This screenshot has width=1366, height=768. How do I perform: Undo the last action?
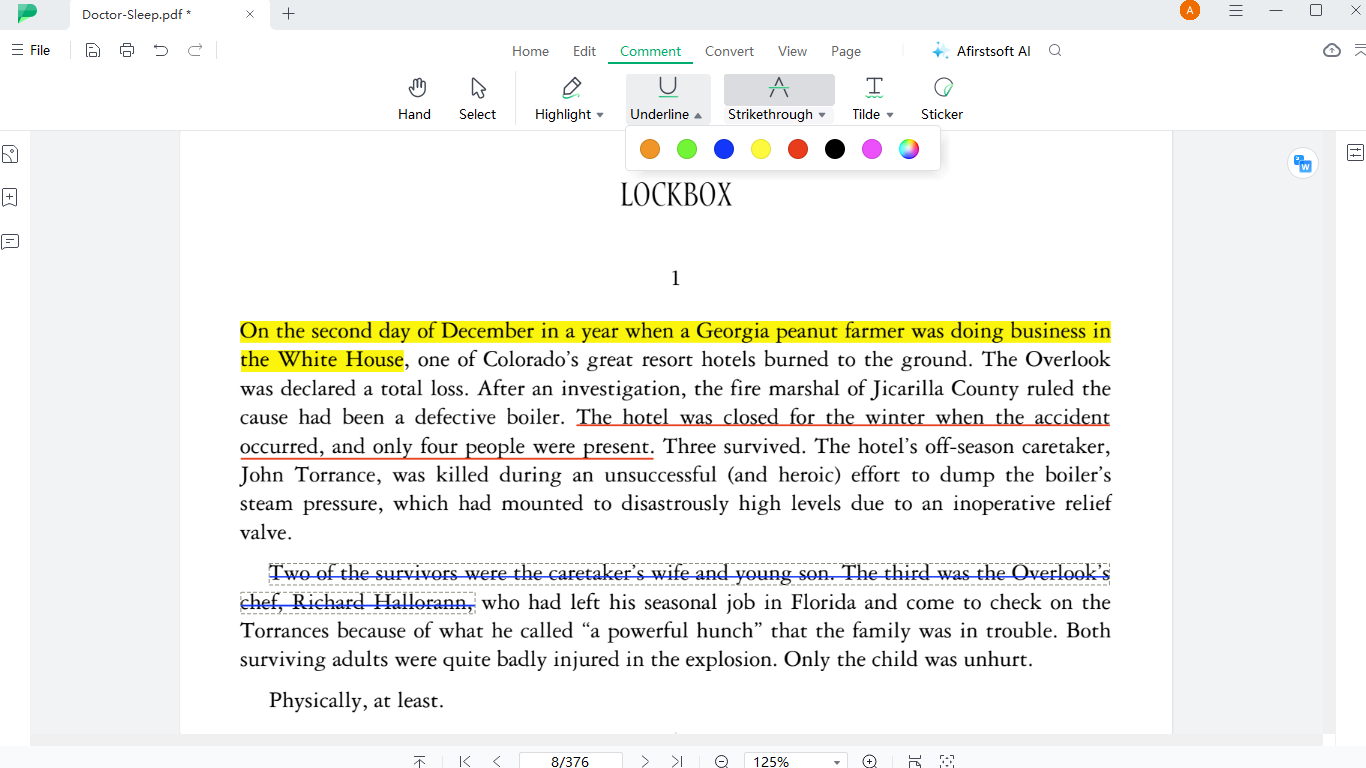[x=161, y=50]
